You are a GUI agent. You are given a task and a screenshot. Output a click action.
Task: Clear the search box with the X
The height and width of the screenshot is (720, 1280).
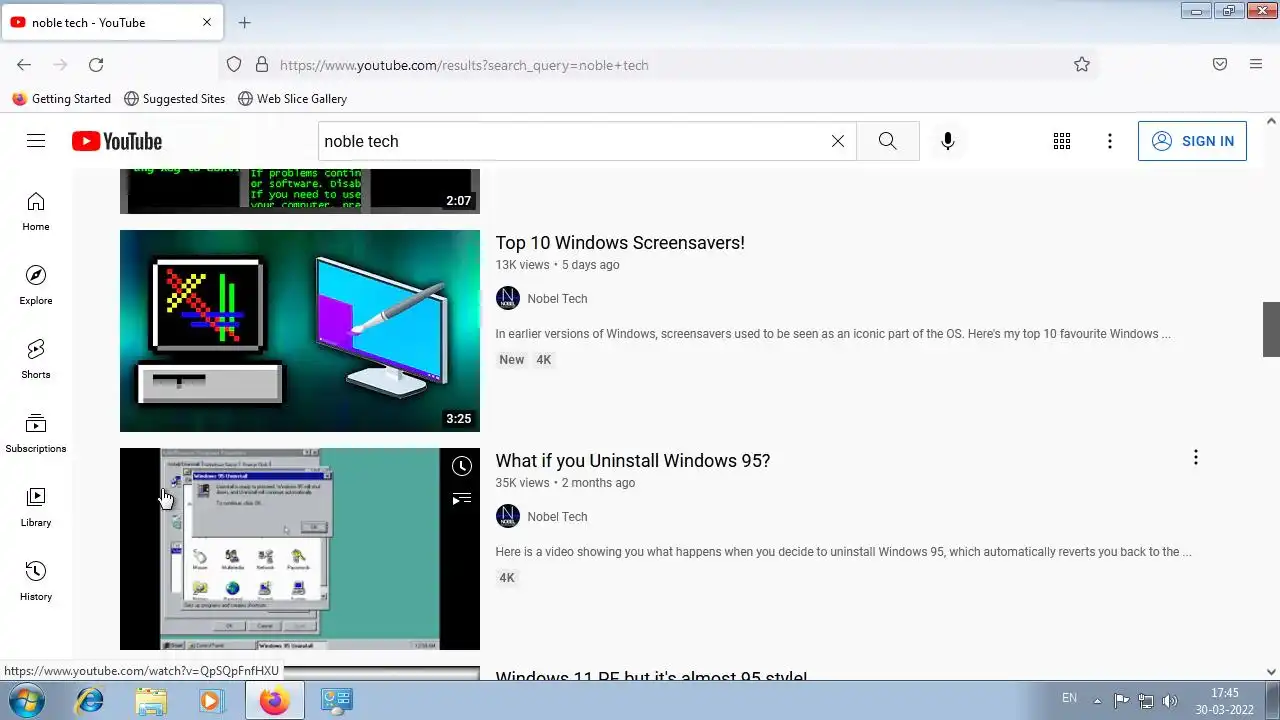tap(838, 141)
